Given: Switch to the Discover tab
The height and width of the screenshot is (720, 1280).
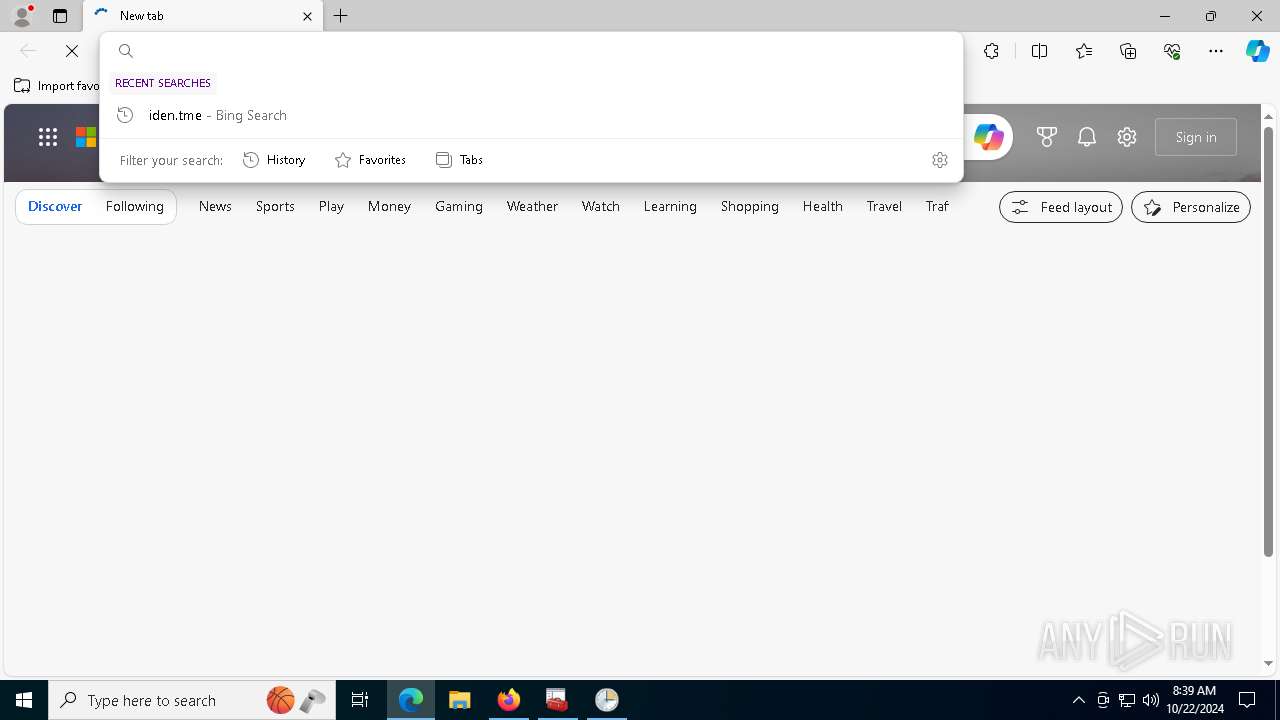Looking at the screenshot, I should (55, 206).
